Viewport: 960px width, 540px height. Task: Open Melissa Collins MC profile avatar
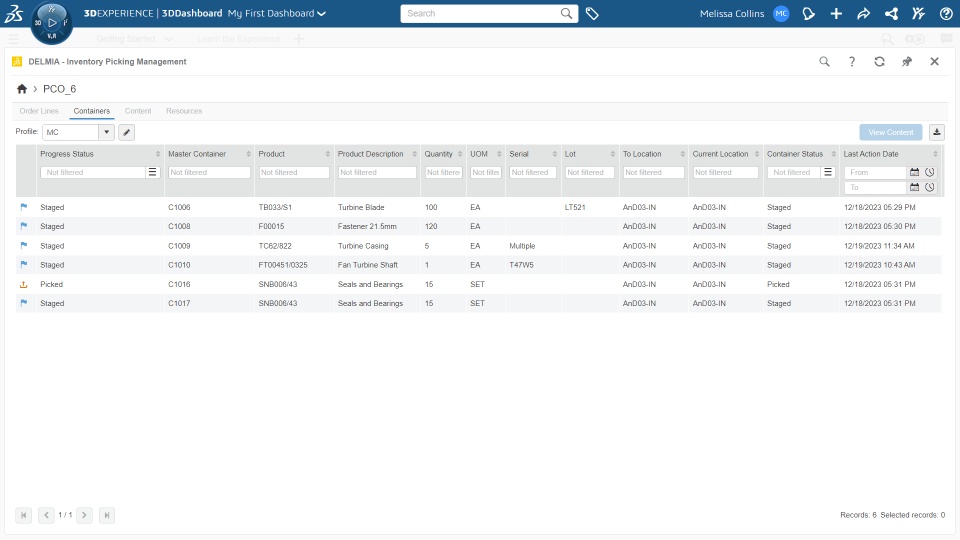(x=781, y=13)
